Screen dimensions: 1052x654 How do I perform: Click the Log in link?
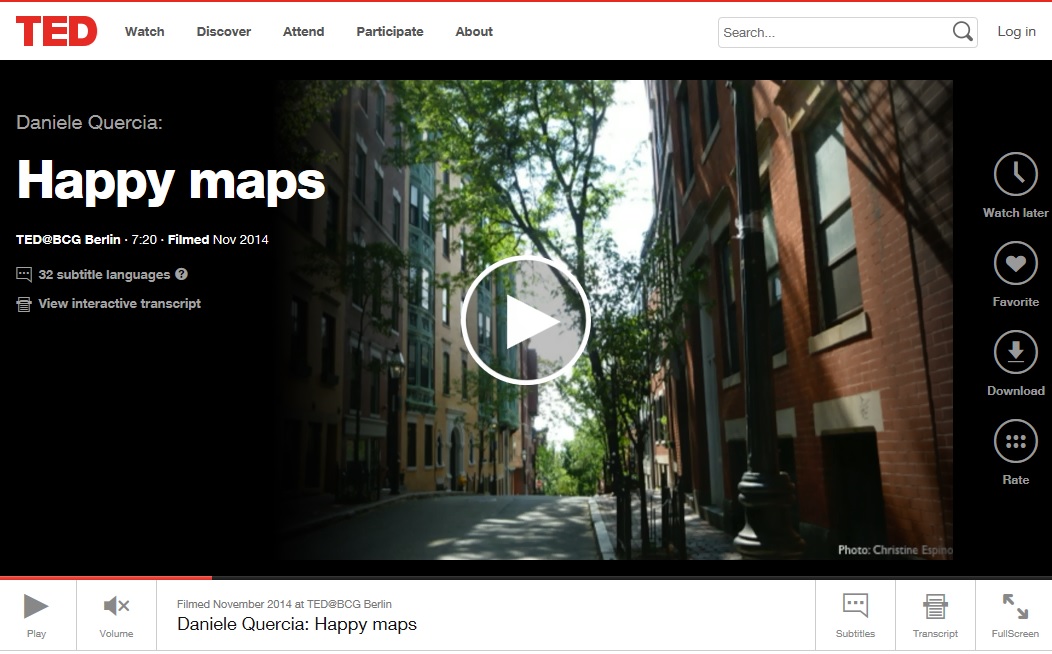point(1016,32)
